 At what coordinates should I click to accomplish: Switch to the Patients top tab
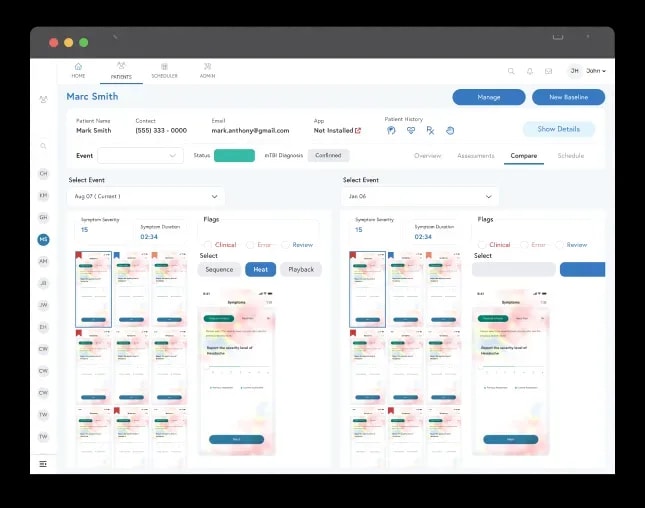[121, 71]
